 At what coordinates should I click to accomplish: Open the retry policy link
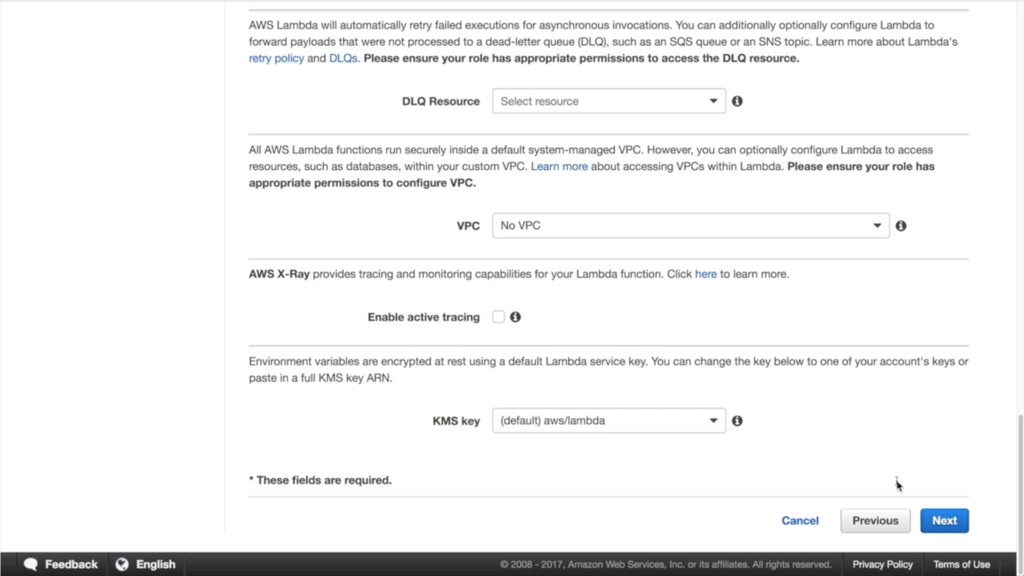point(276,58)
